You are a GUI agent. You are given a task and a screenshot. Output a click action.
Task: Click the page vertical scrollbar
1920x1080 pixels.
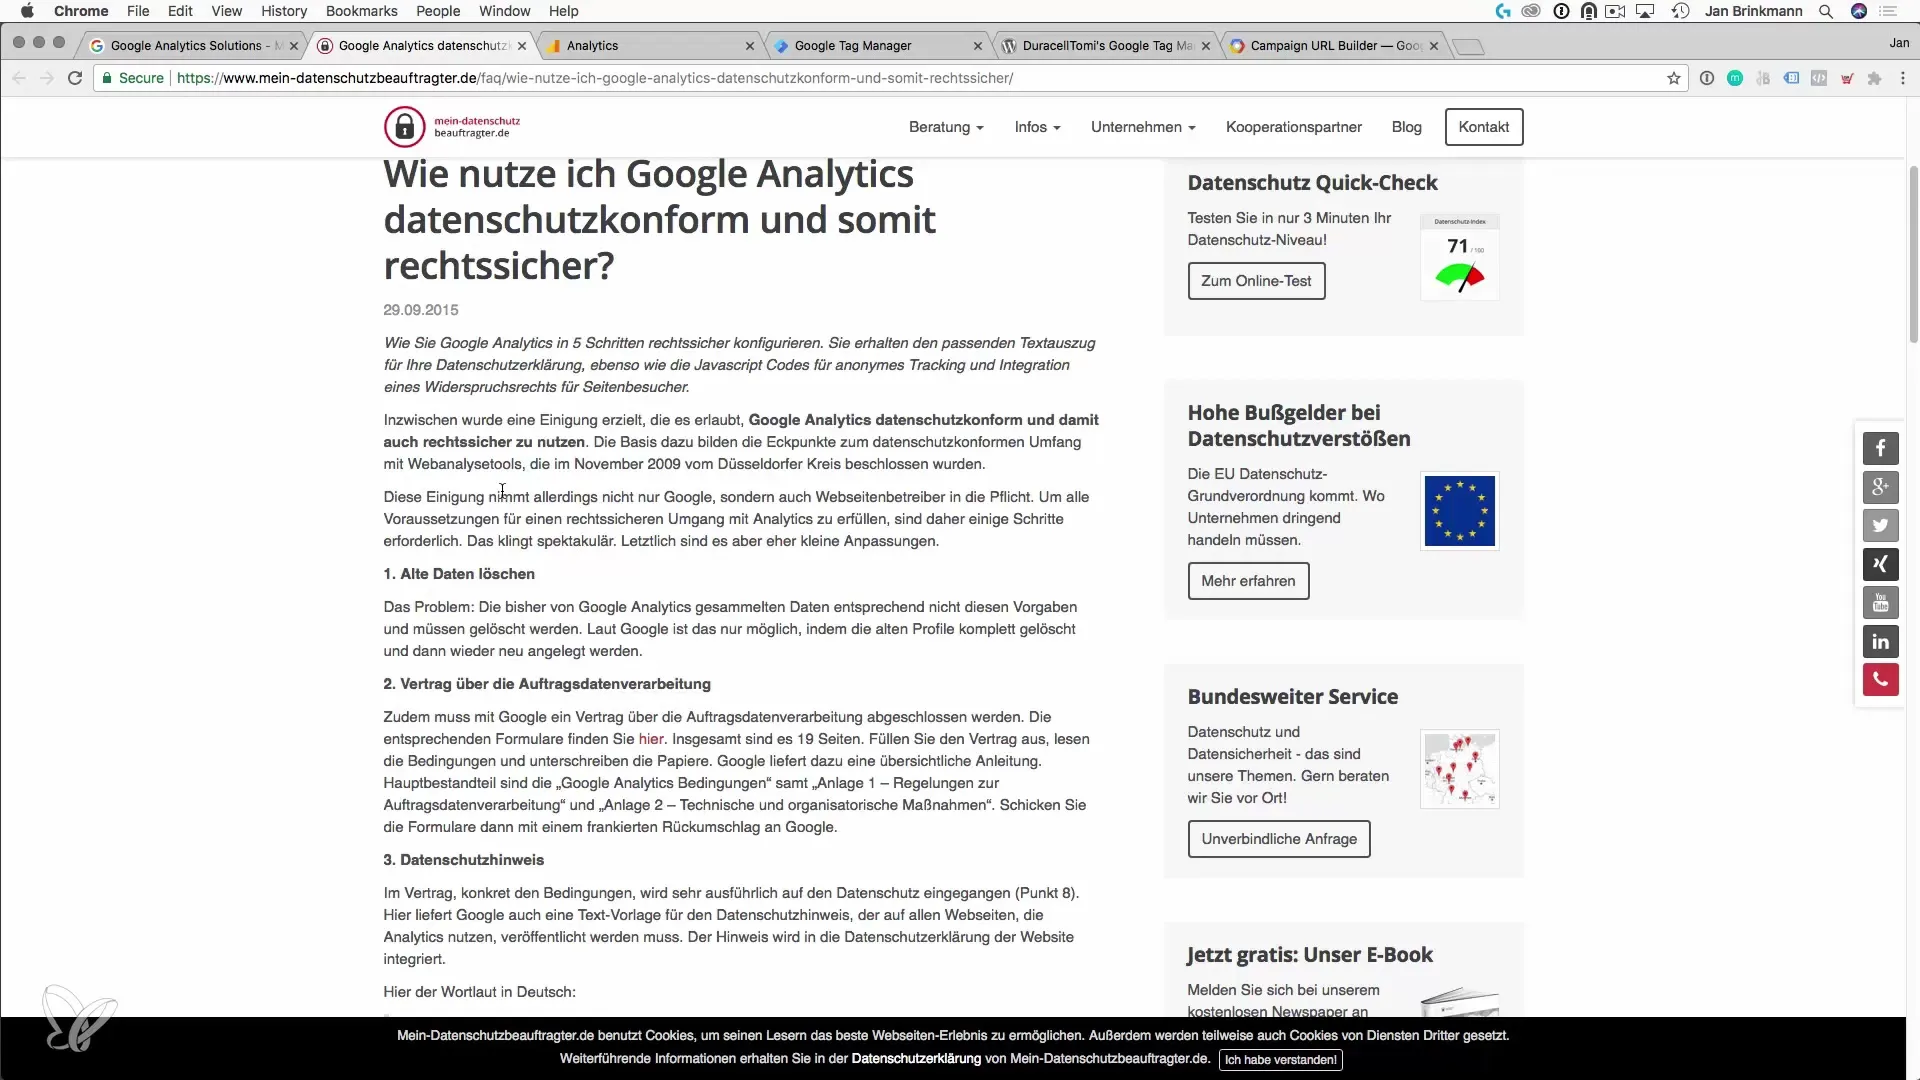pos(1913,255)
